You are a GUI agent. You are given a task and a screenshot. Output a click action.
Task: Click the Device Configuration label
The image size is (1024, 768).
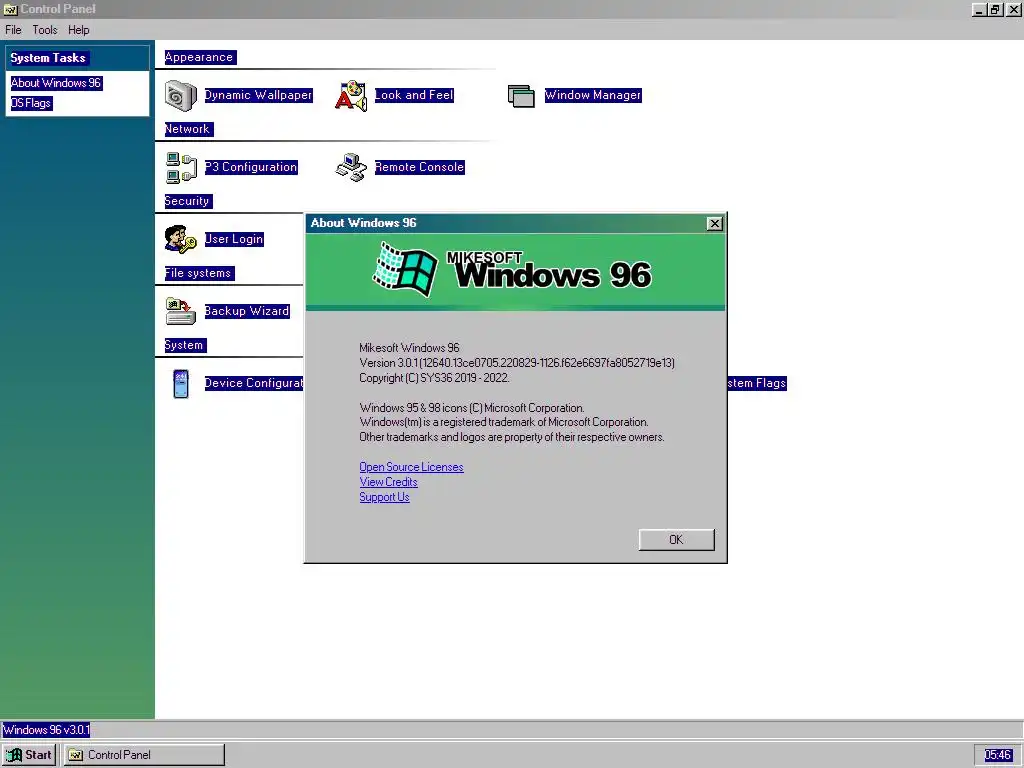tap(254, 383)
